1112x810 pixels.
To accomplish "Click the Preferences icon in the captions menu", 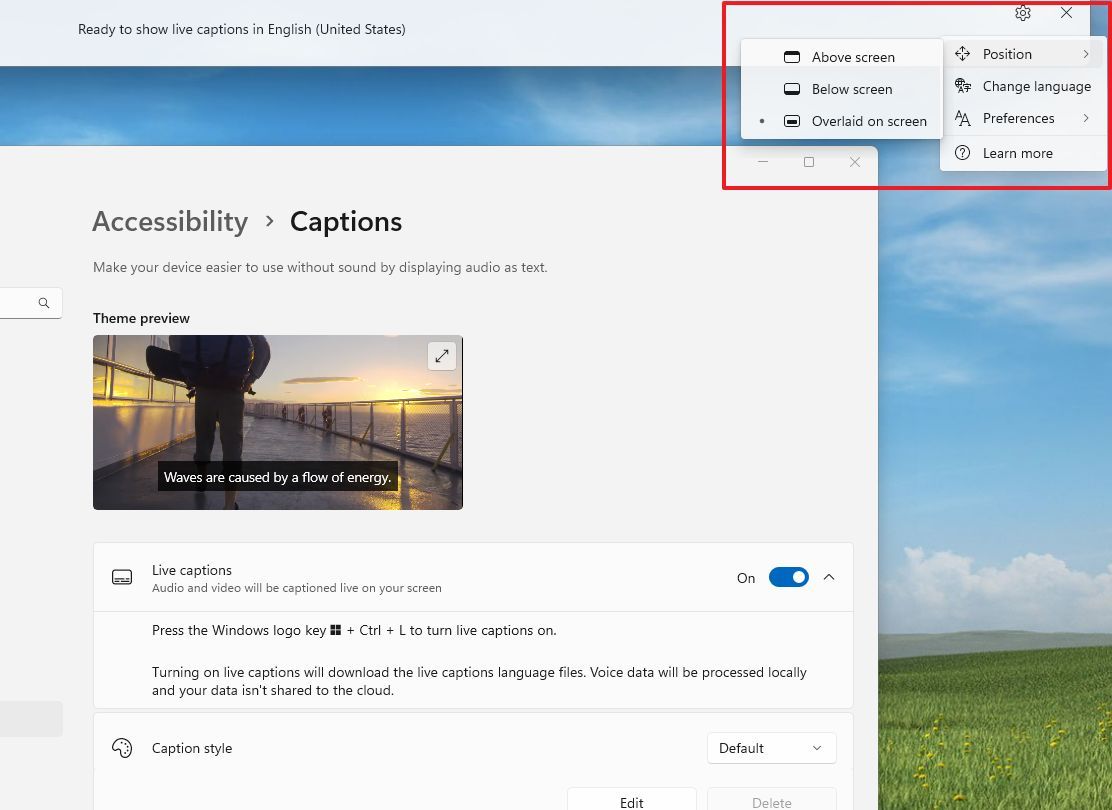I will pos(962,118).
